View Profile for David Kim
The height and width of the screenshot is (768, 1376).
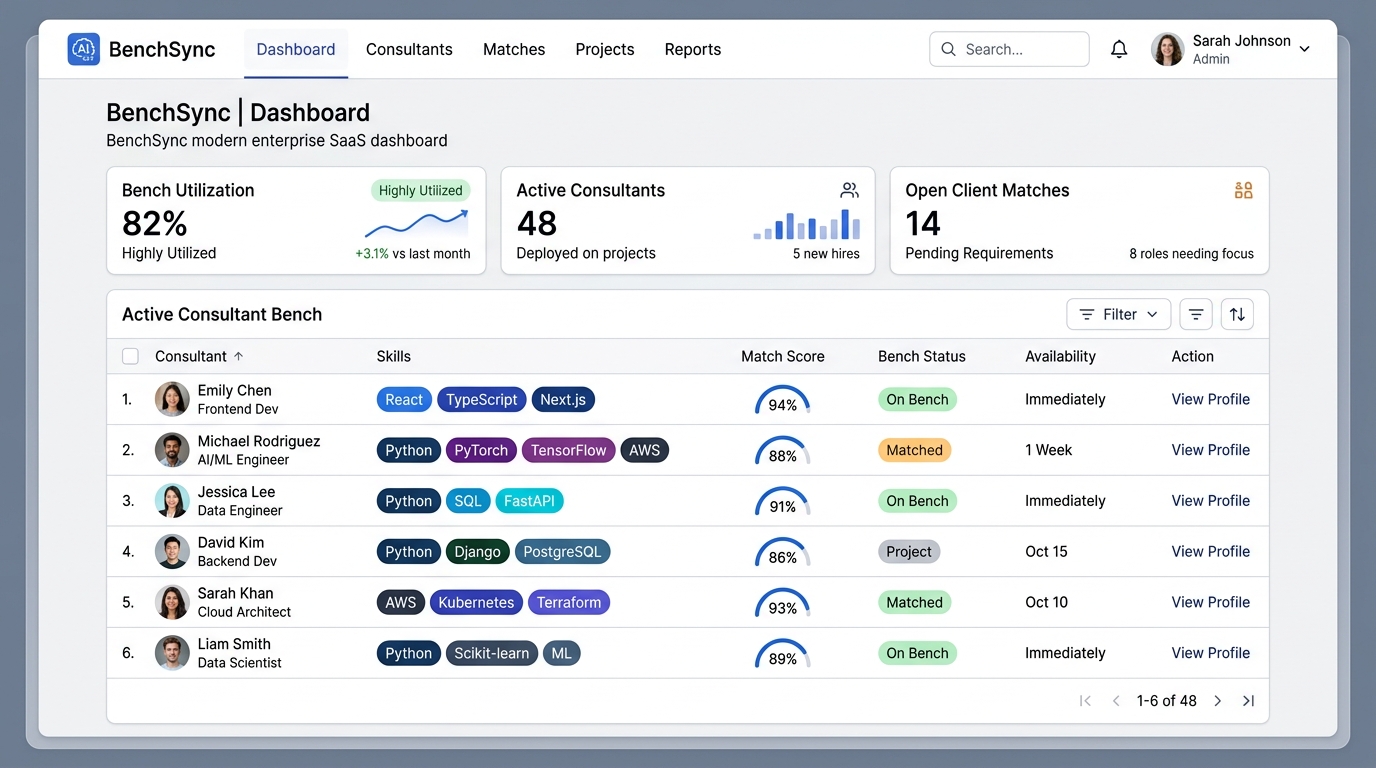click(1211, 551)
